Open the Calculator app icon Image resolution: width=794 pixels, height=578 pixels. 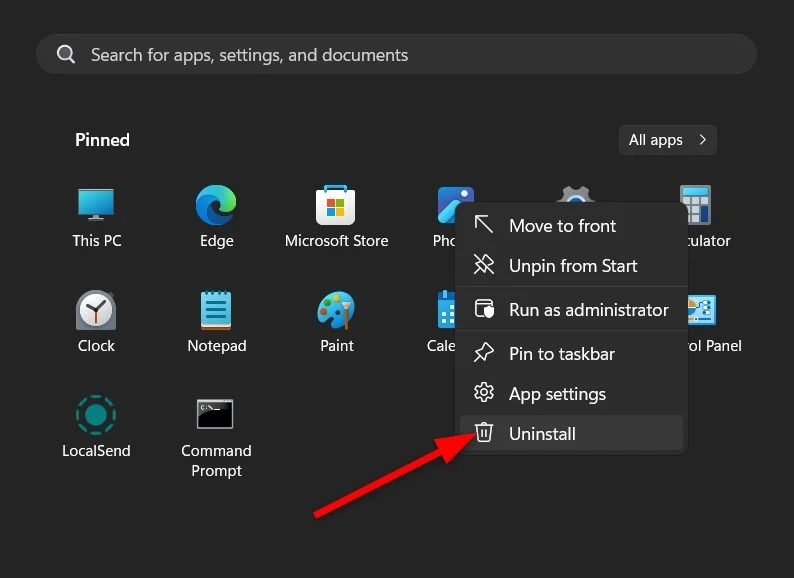pos(697,204)
